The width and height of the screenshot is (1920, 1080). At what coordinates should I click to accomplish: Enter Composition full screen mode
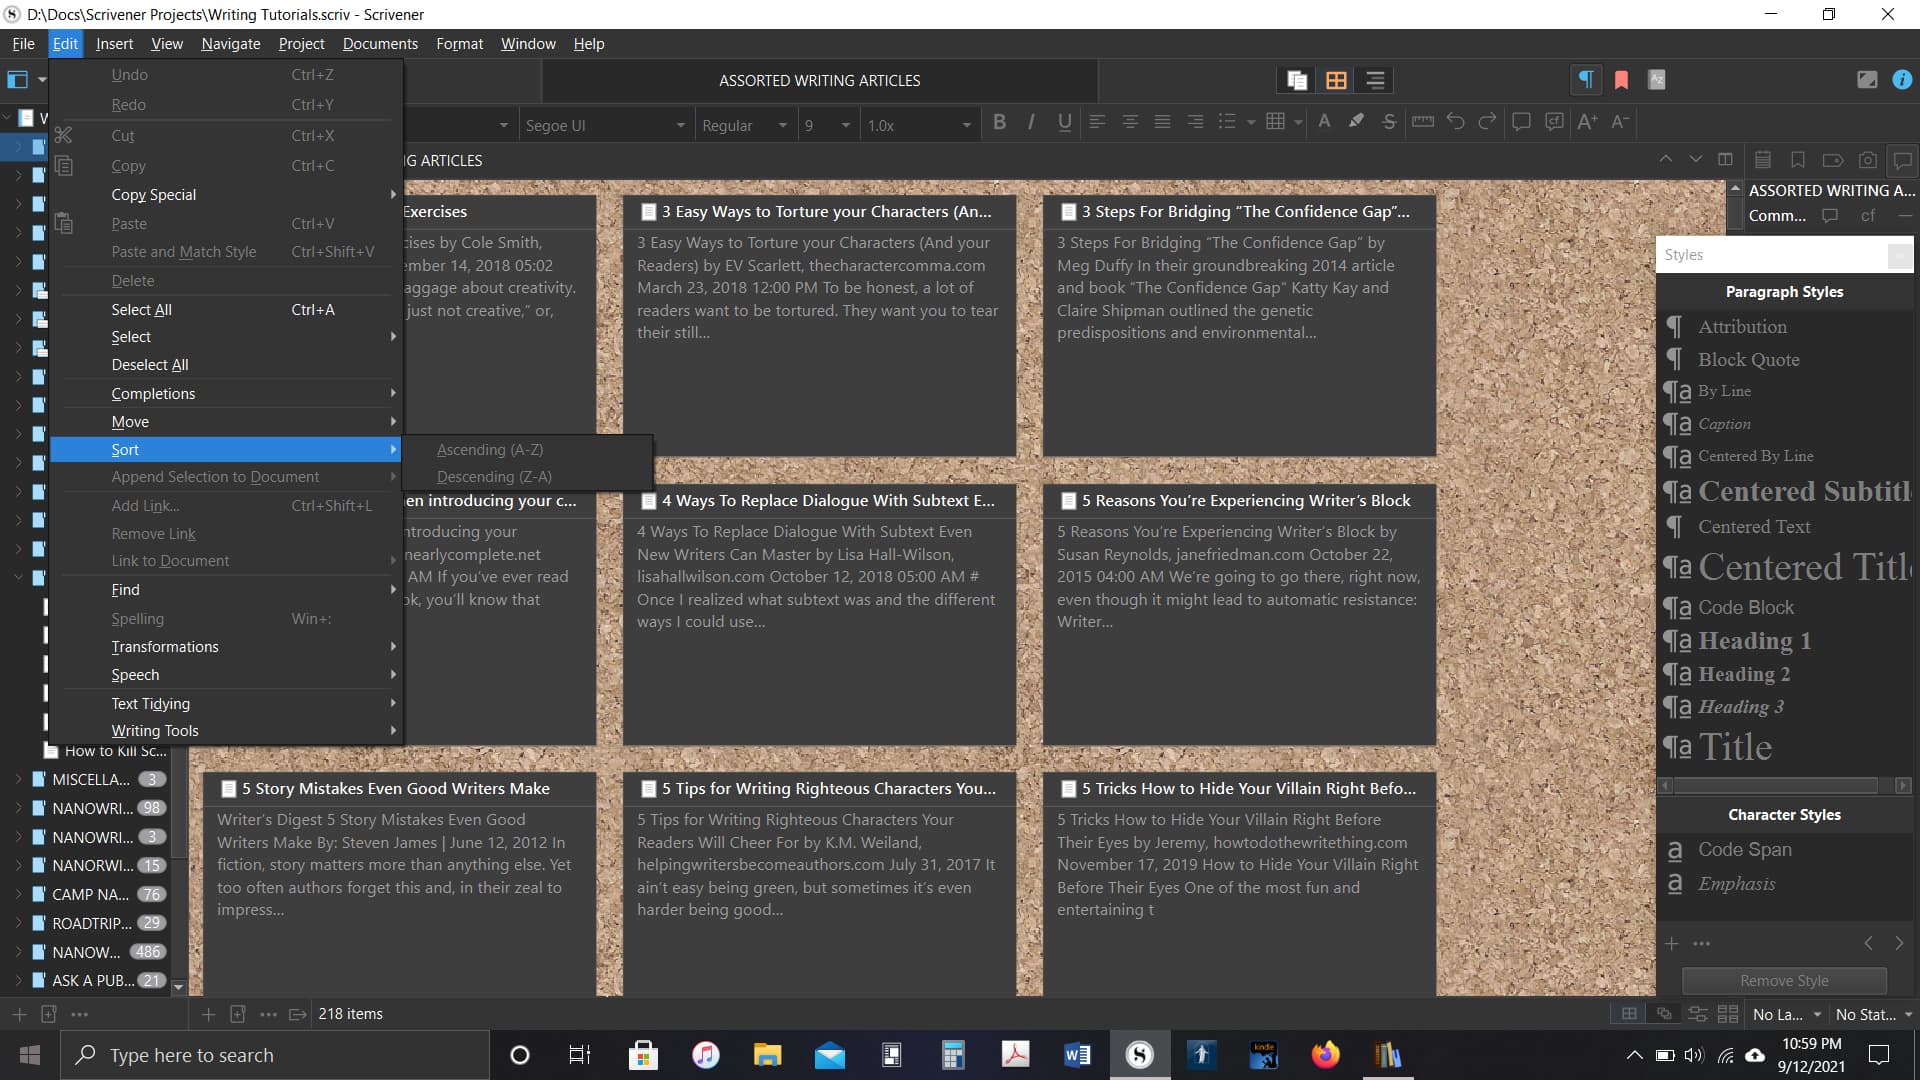tap(1866, 80)
